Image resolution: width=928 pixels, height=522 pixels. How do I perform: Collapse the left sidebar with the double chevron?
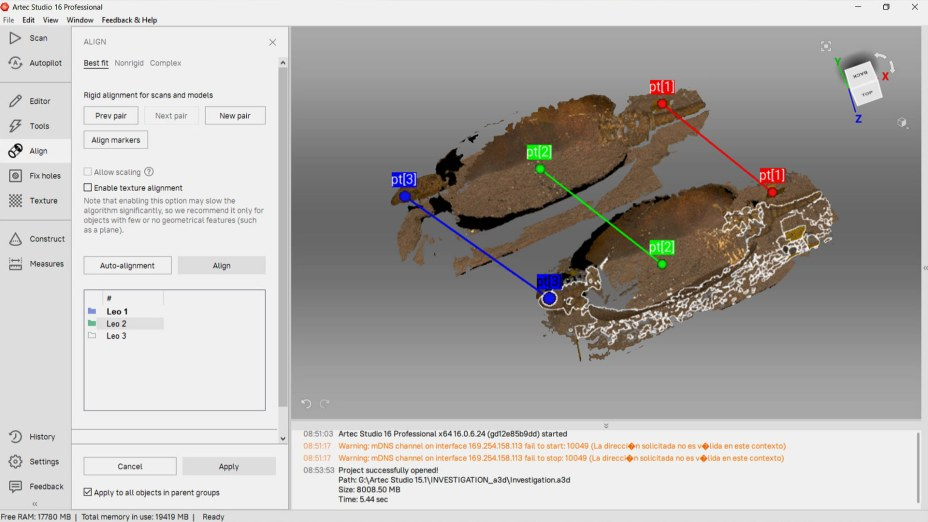(35, 504)
